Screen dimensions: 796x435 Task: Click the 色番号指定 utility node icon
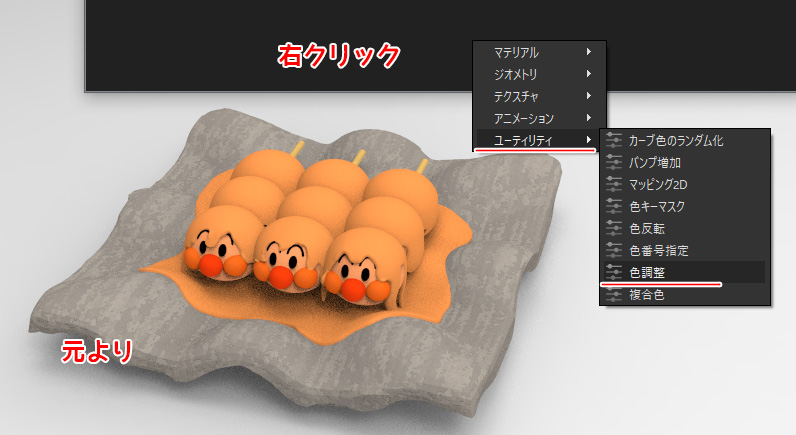point(614,250)
